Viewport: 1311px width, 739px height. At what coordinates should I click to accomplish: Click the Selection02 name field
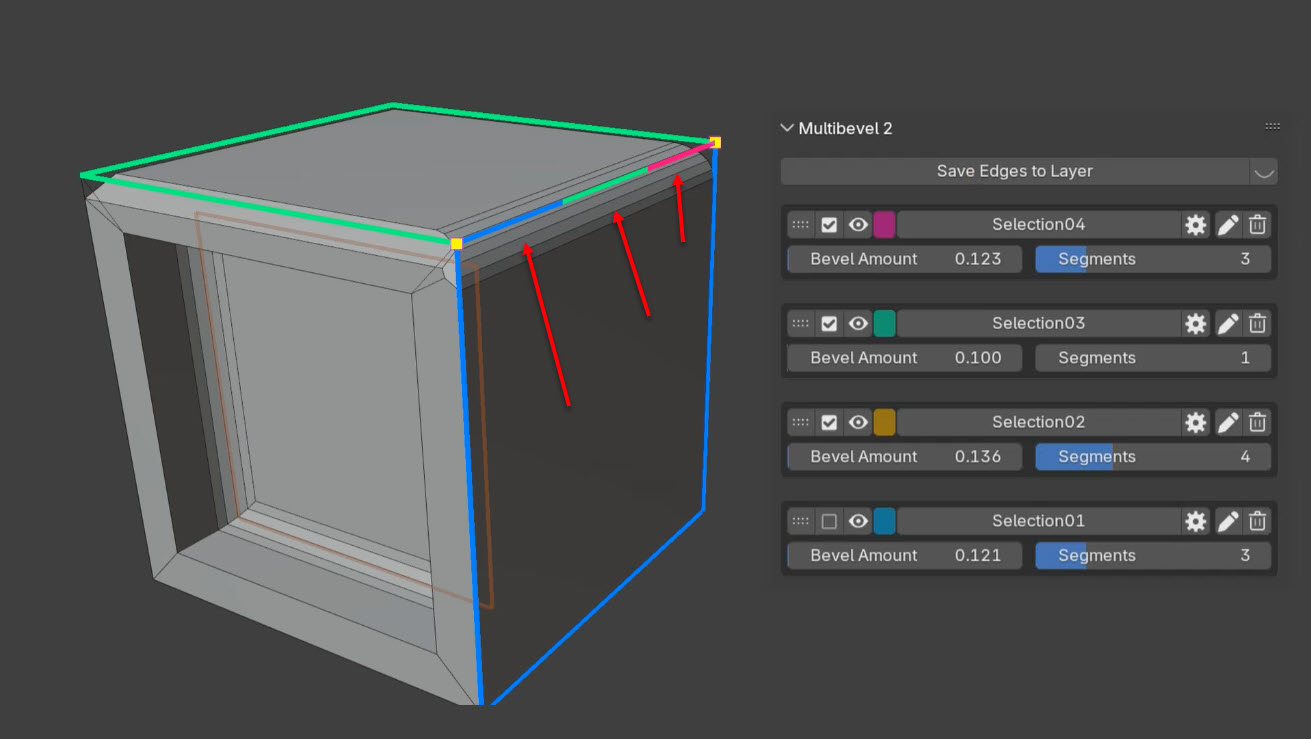(x=1038, y=423)
